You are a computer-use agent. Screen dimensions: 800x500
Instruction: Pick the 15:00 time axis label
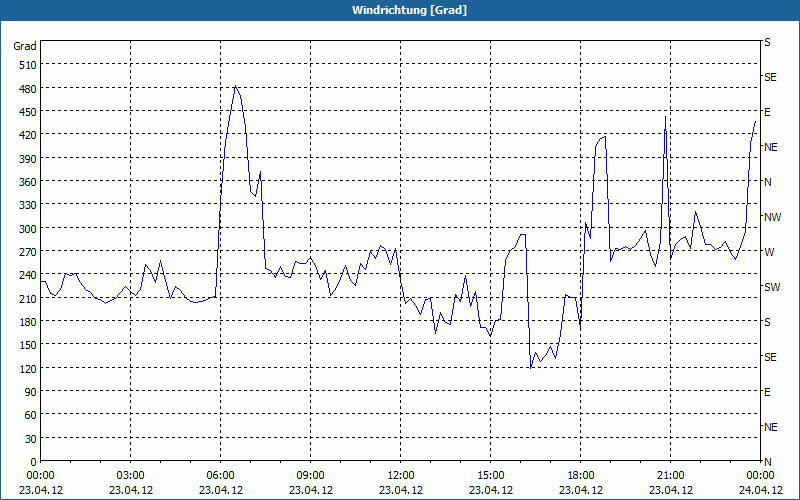[x=491, y=476]
